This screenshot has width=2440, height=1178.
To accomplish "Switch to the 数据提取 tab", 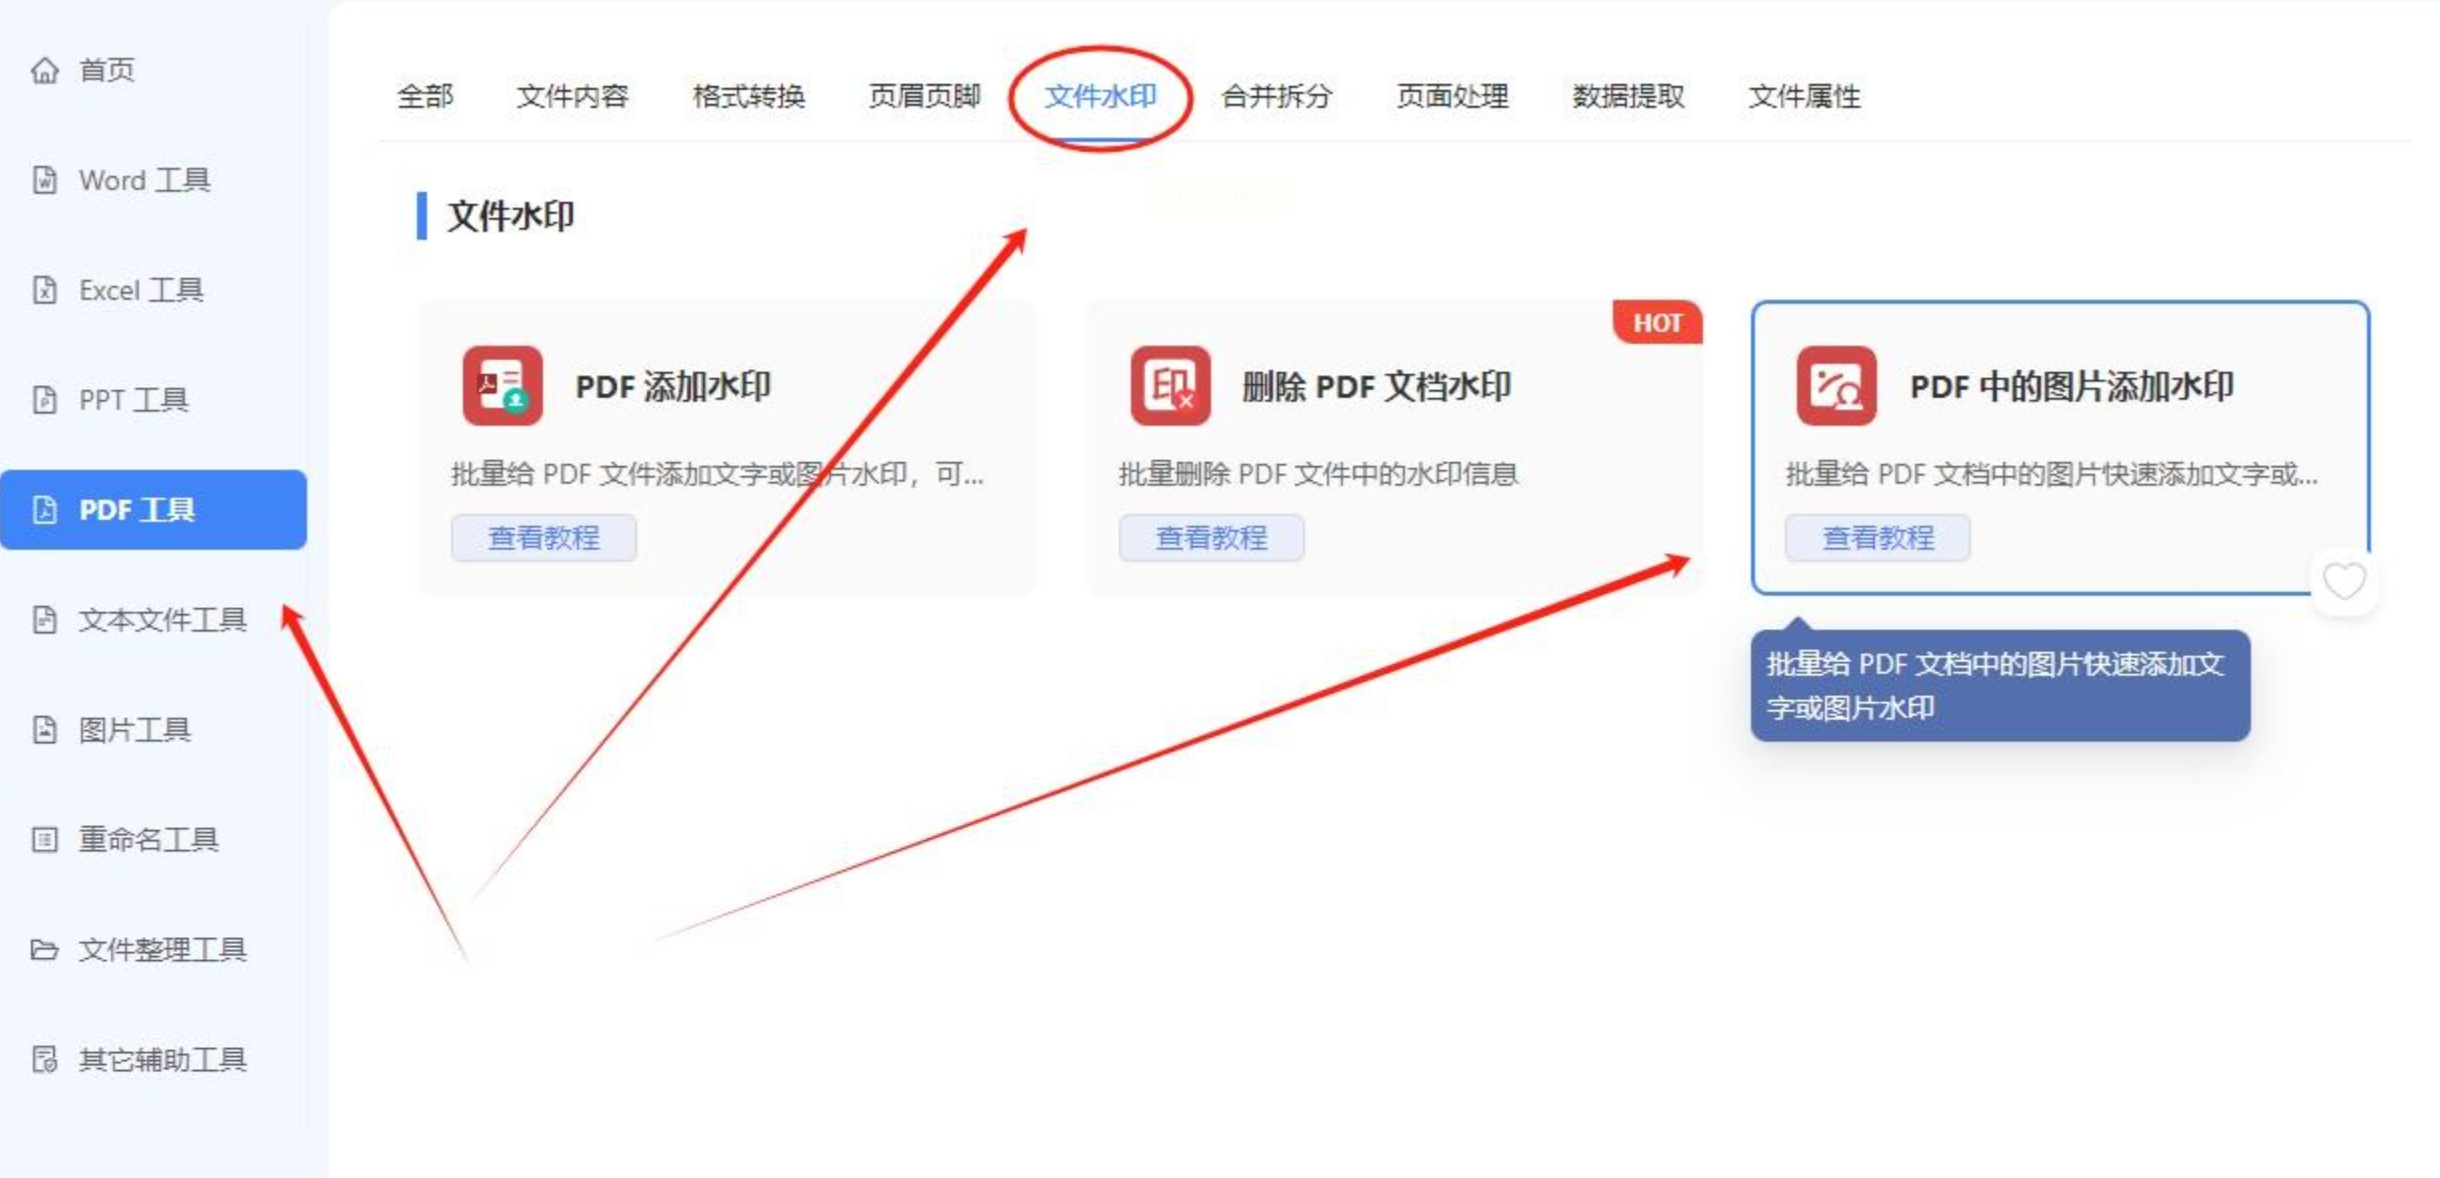I will (1628, 96).
